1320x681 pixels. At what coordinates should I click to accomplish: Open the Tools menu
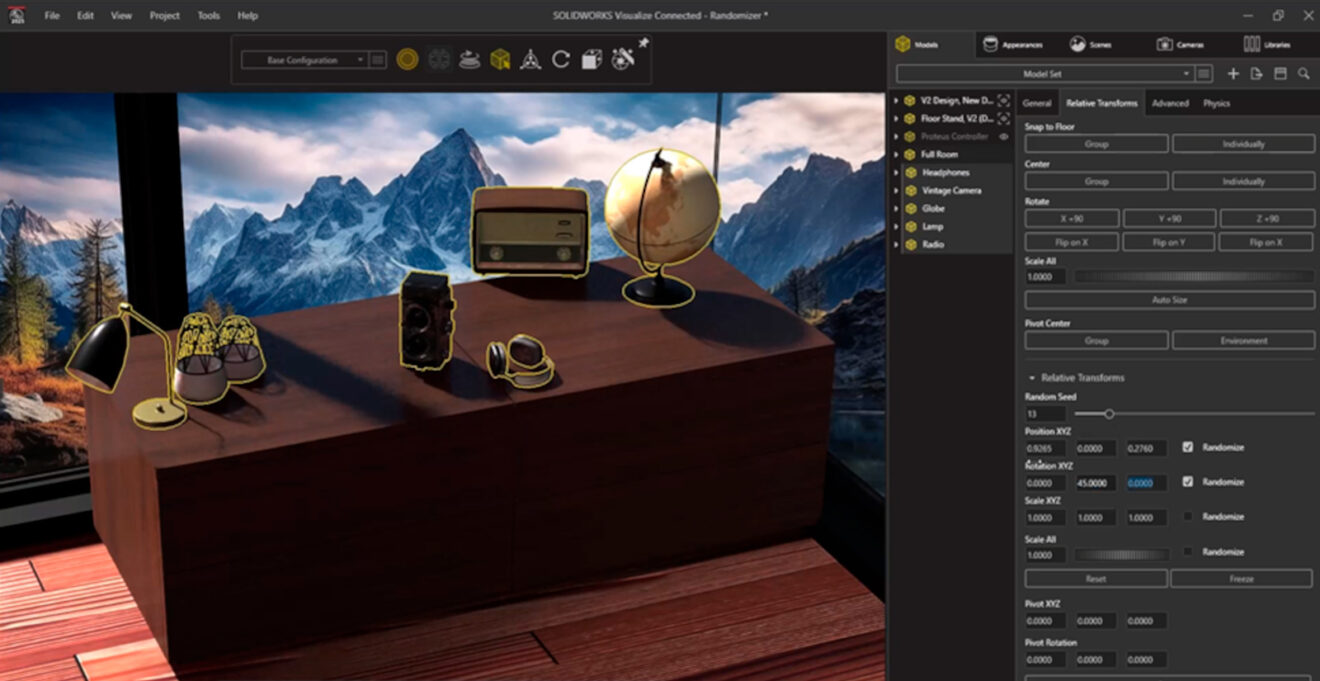pos(209,15)
